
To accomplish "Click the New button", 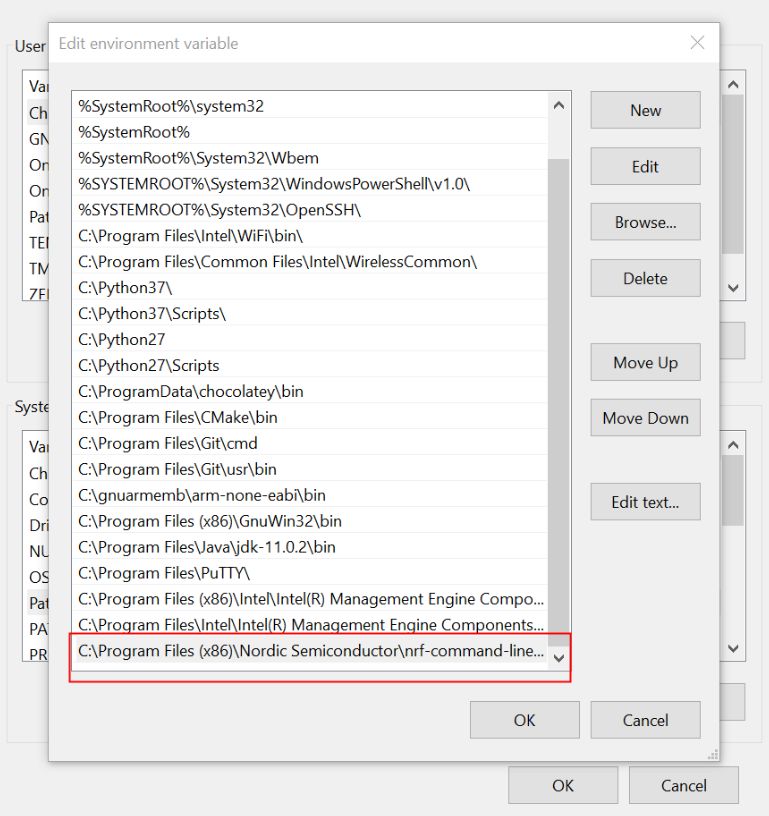I will [x=645, y=111].
